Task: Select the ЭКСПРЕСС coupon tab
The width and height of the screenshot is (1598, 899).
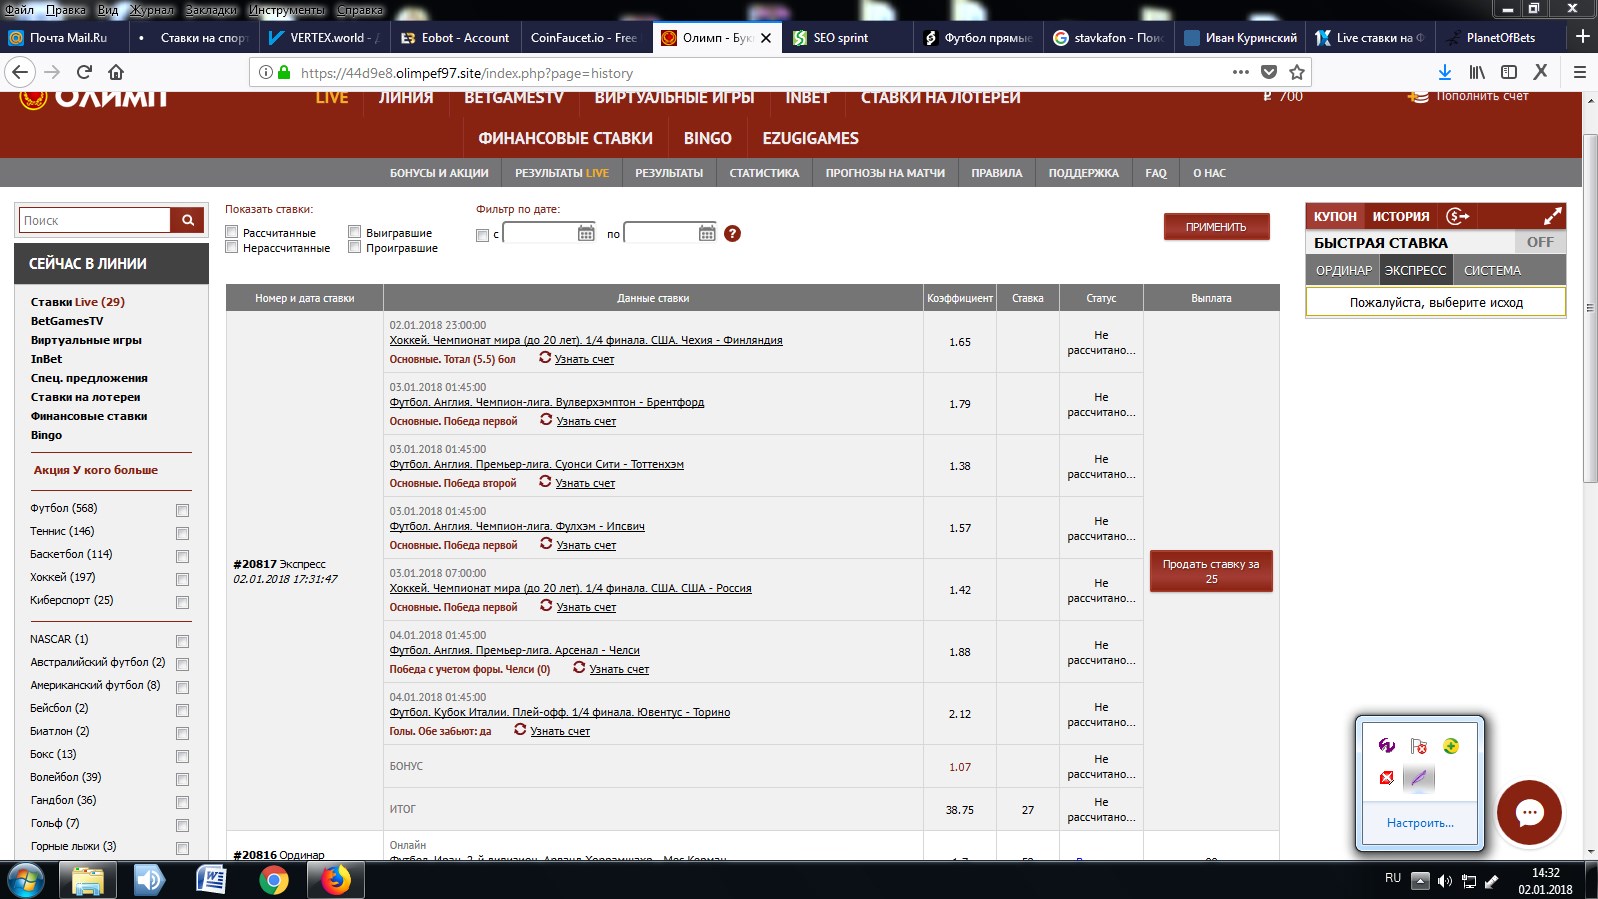Action: tap(1415, 270)
